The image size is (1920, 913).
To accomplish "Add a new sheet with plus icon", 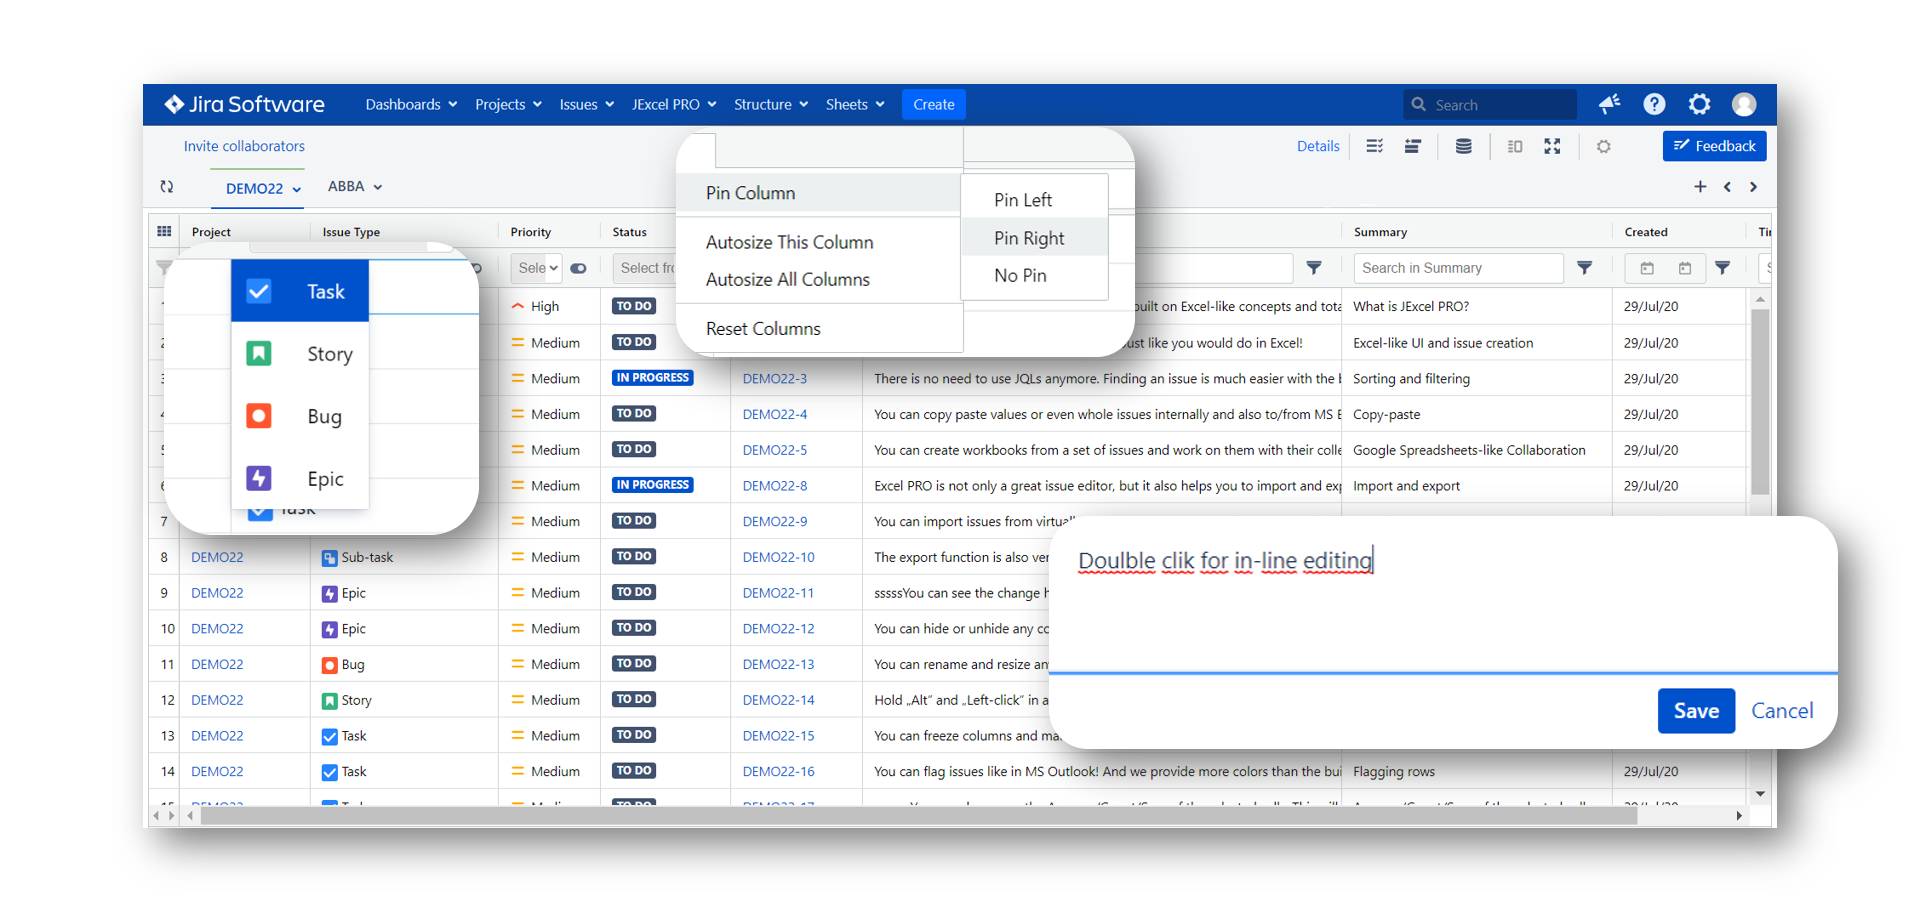I will (1700, 187).
